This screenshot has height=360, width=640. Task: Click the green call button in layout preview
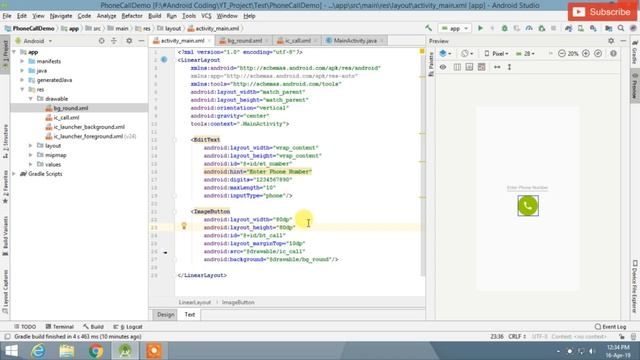click(528, 205)
